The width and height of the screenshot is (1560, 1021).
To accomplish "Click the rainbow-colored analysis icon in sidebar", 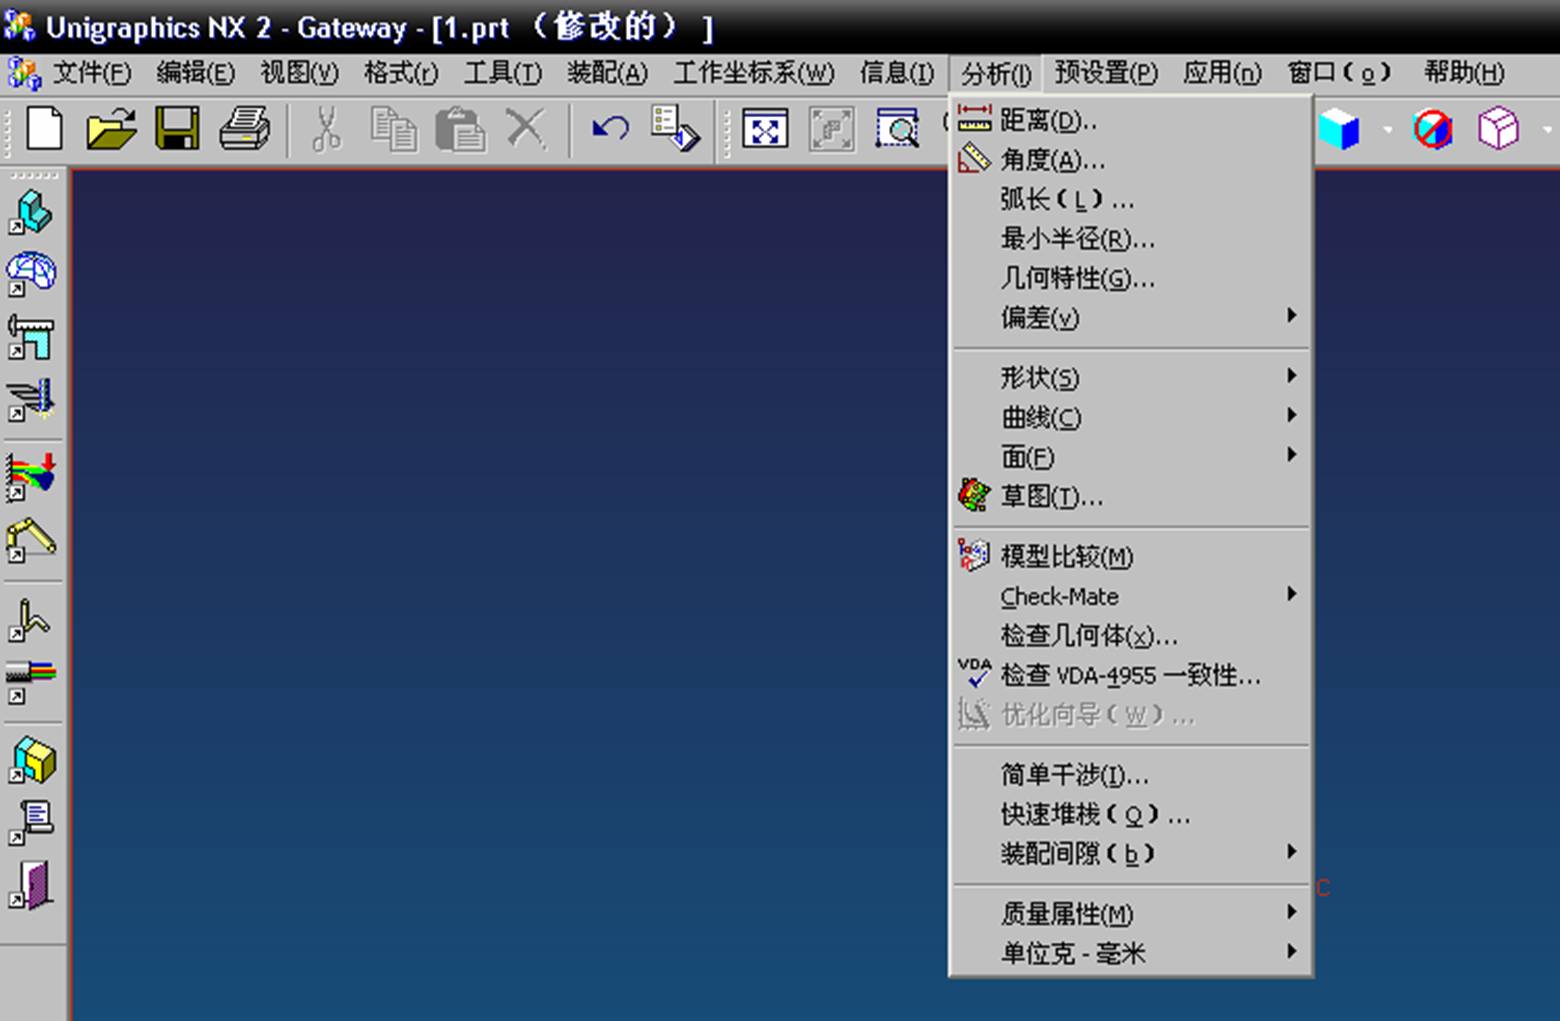I will pos(32,476).
